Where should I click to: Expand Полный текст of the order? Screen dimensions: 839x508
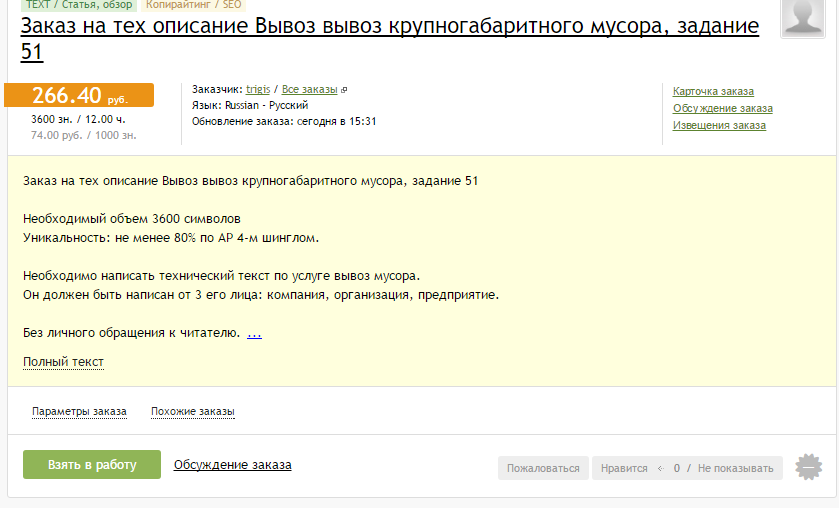point(63,362)
